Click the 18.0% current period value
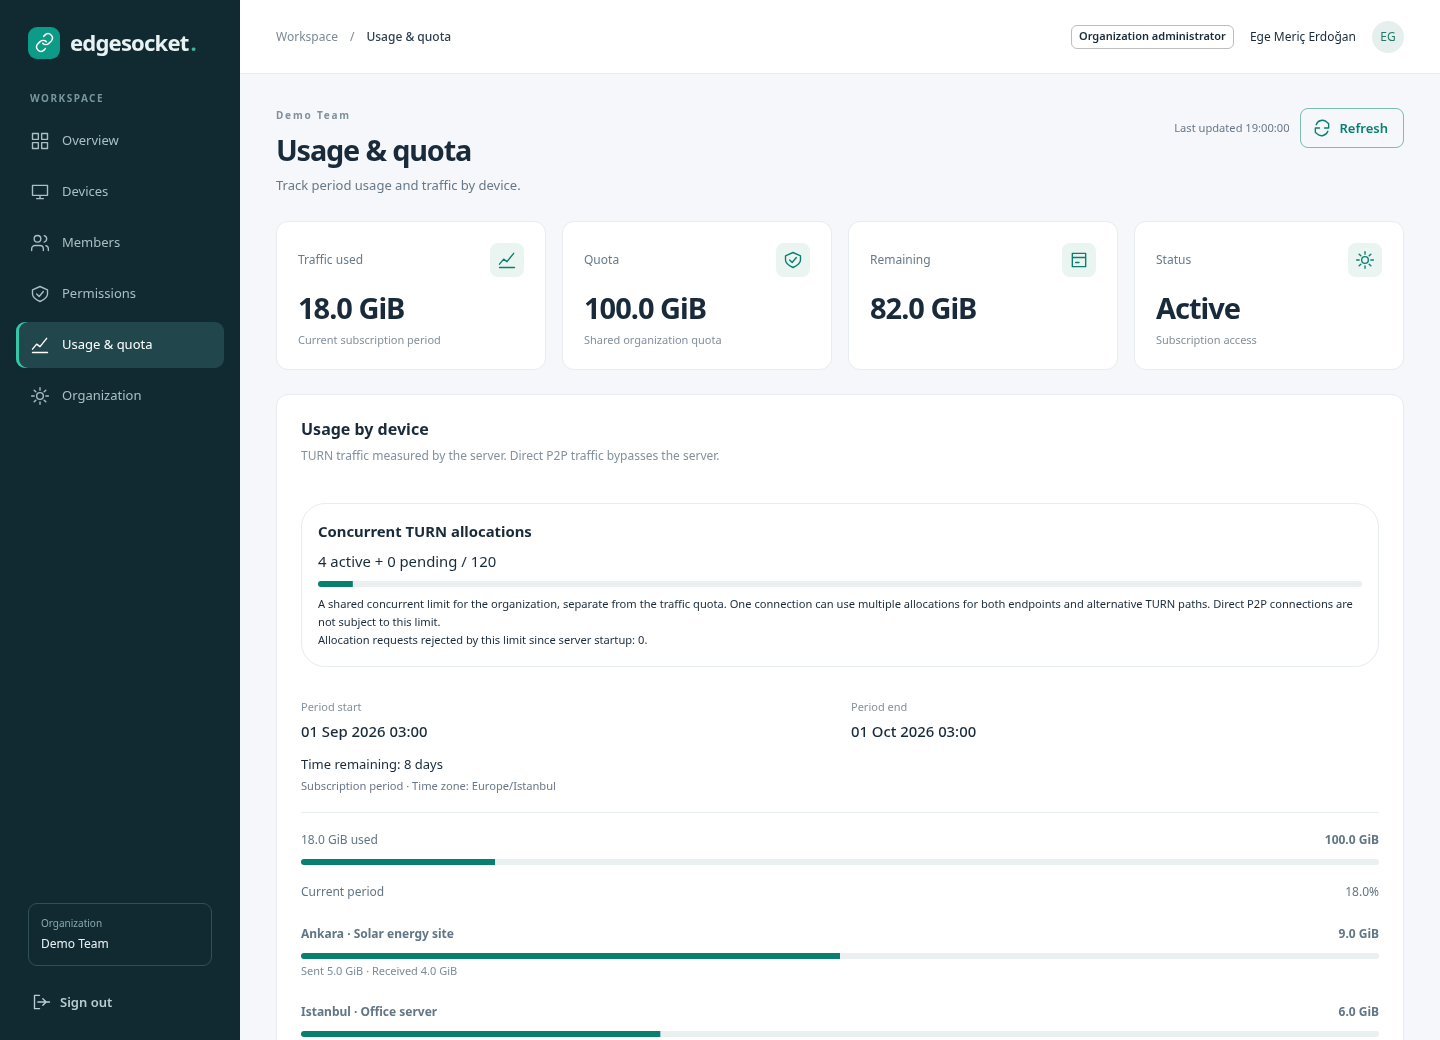The image size is (1440, 1040). (x=1362, y=892)
